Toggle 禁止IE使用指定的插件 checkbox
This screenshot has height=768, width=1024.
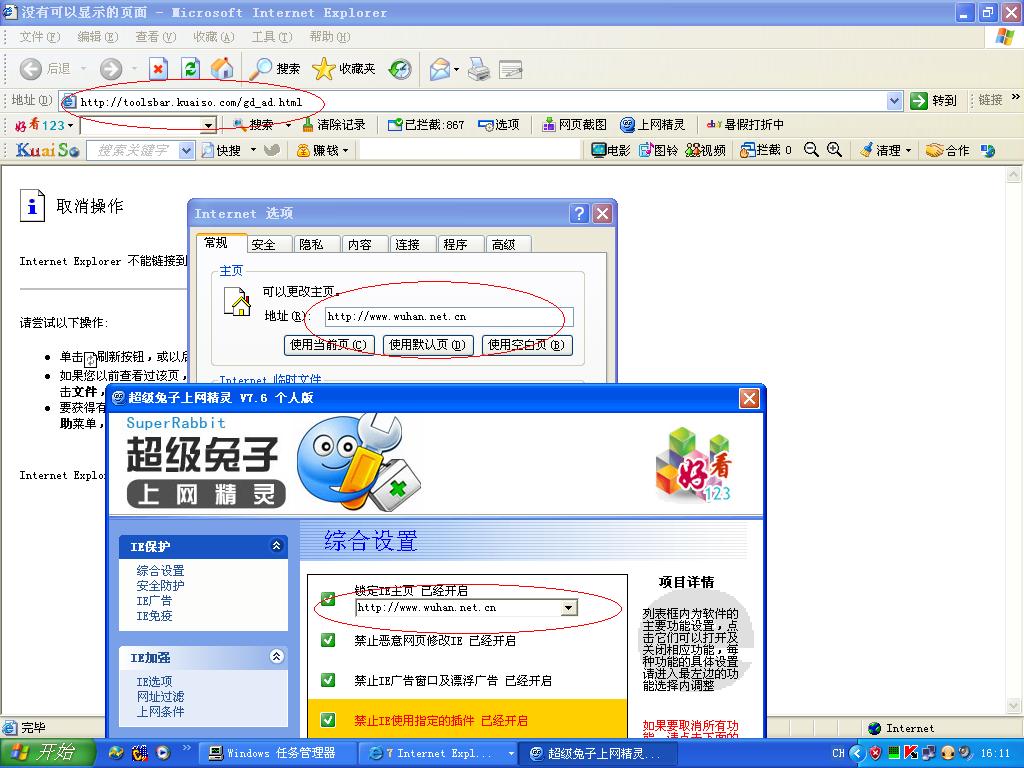328,720
